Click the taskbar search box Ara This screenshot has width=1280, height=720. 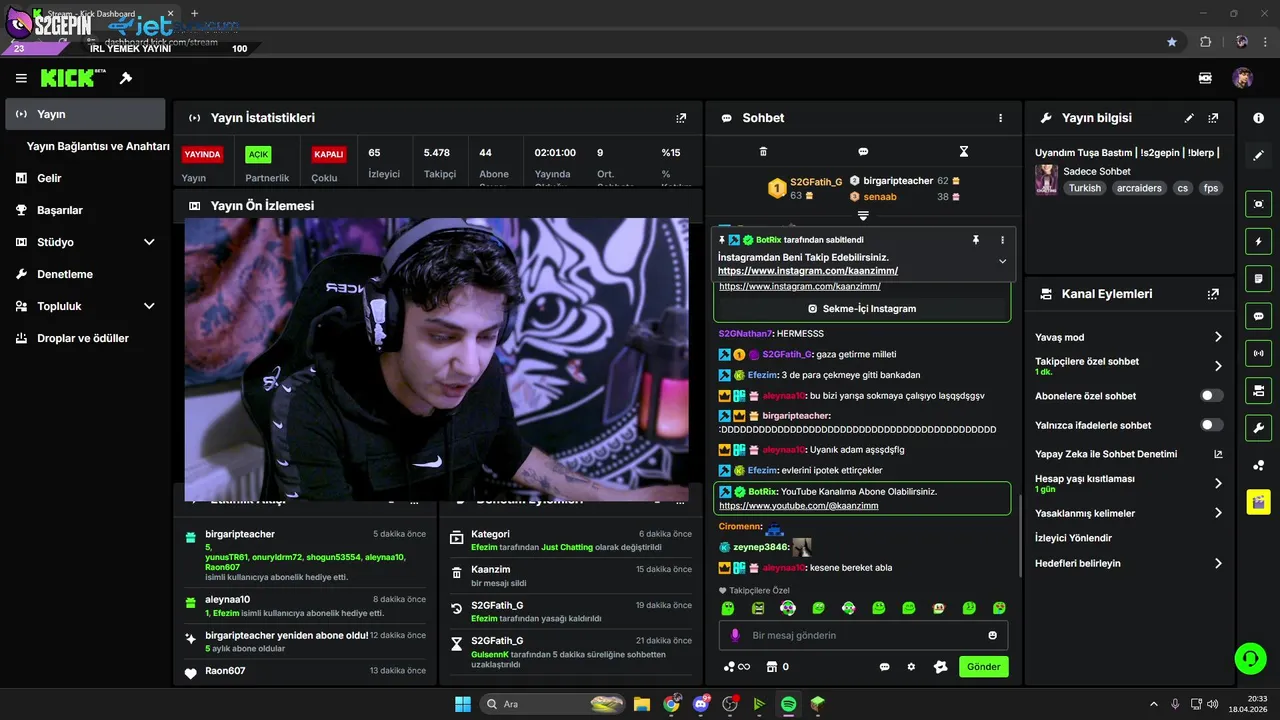(553, 704)
